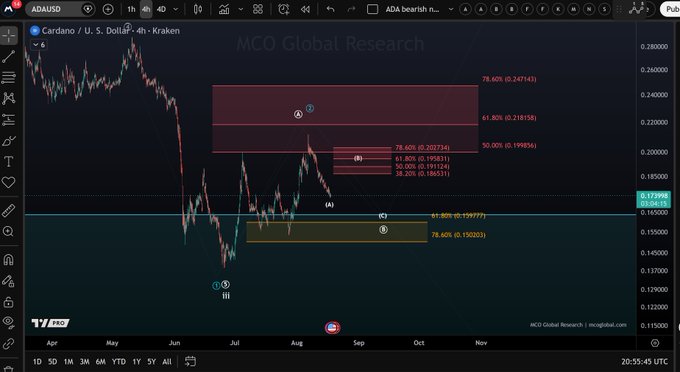
Task: Switch to the 1h timeframe
Action: point(131,9)
